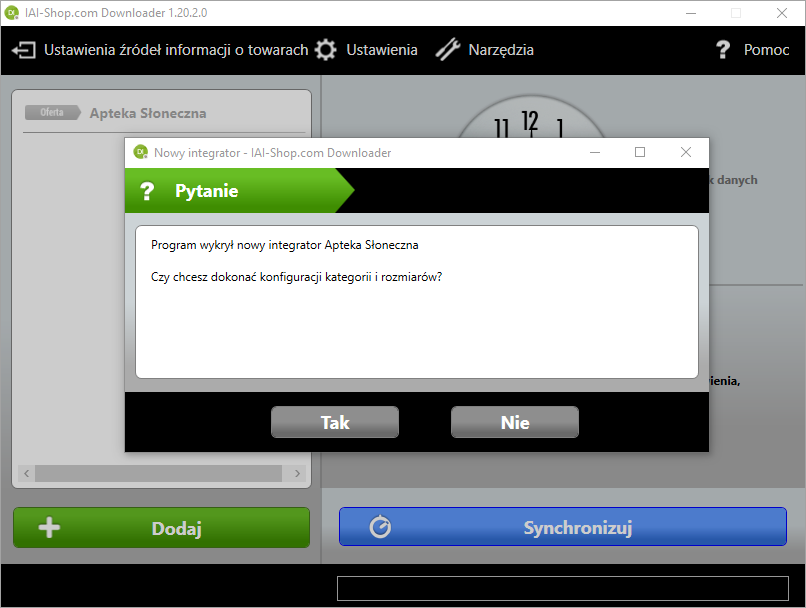
Task: Click the question mark Pomoc icon
Action: pyautogui.click(x=723, y=50)
